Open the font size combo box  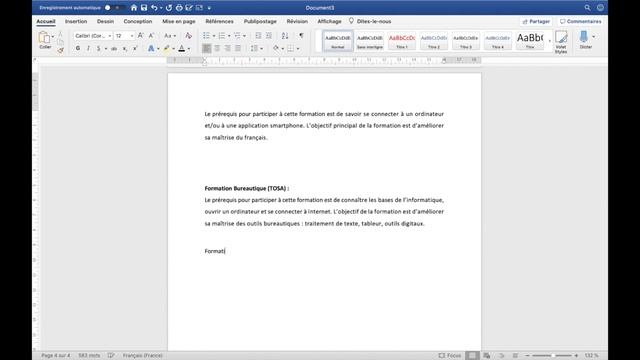coord(124,36)
